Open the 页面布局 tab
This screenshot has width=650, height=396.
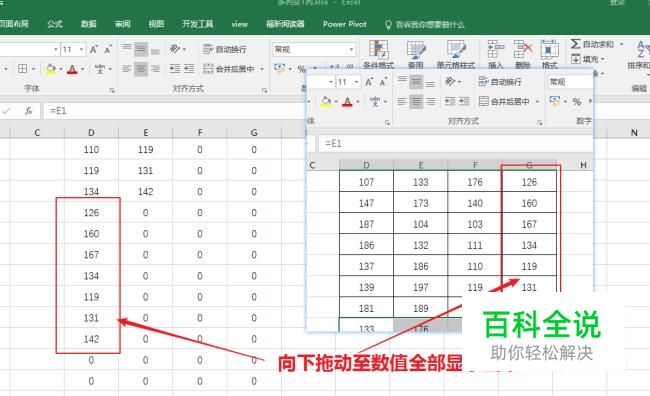tap(14, 24)
